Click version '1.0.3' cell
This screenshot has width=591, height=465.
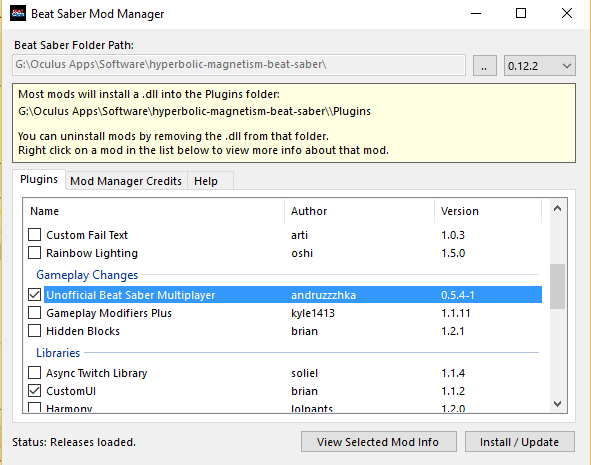pos(453,235)
